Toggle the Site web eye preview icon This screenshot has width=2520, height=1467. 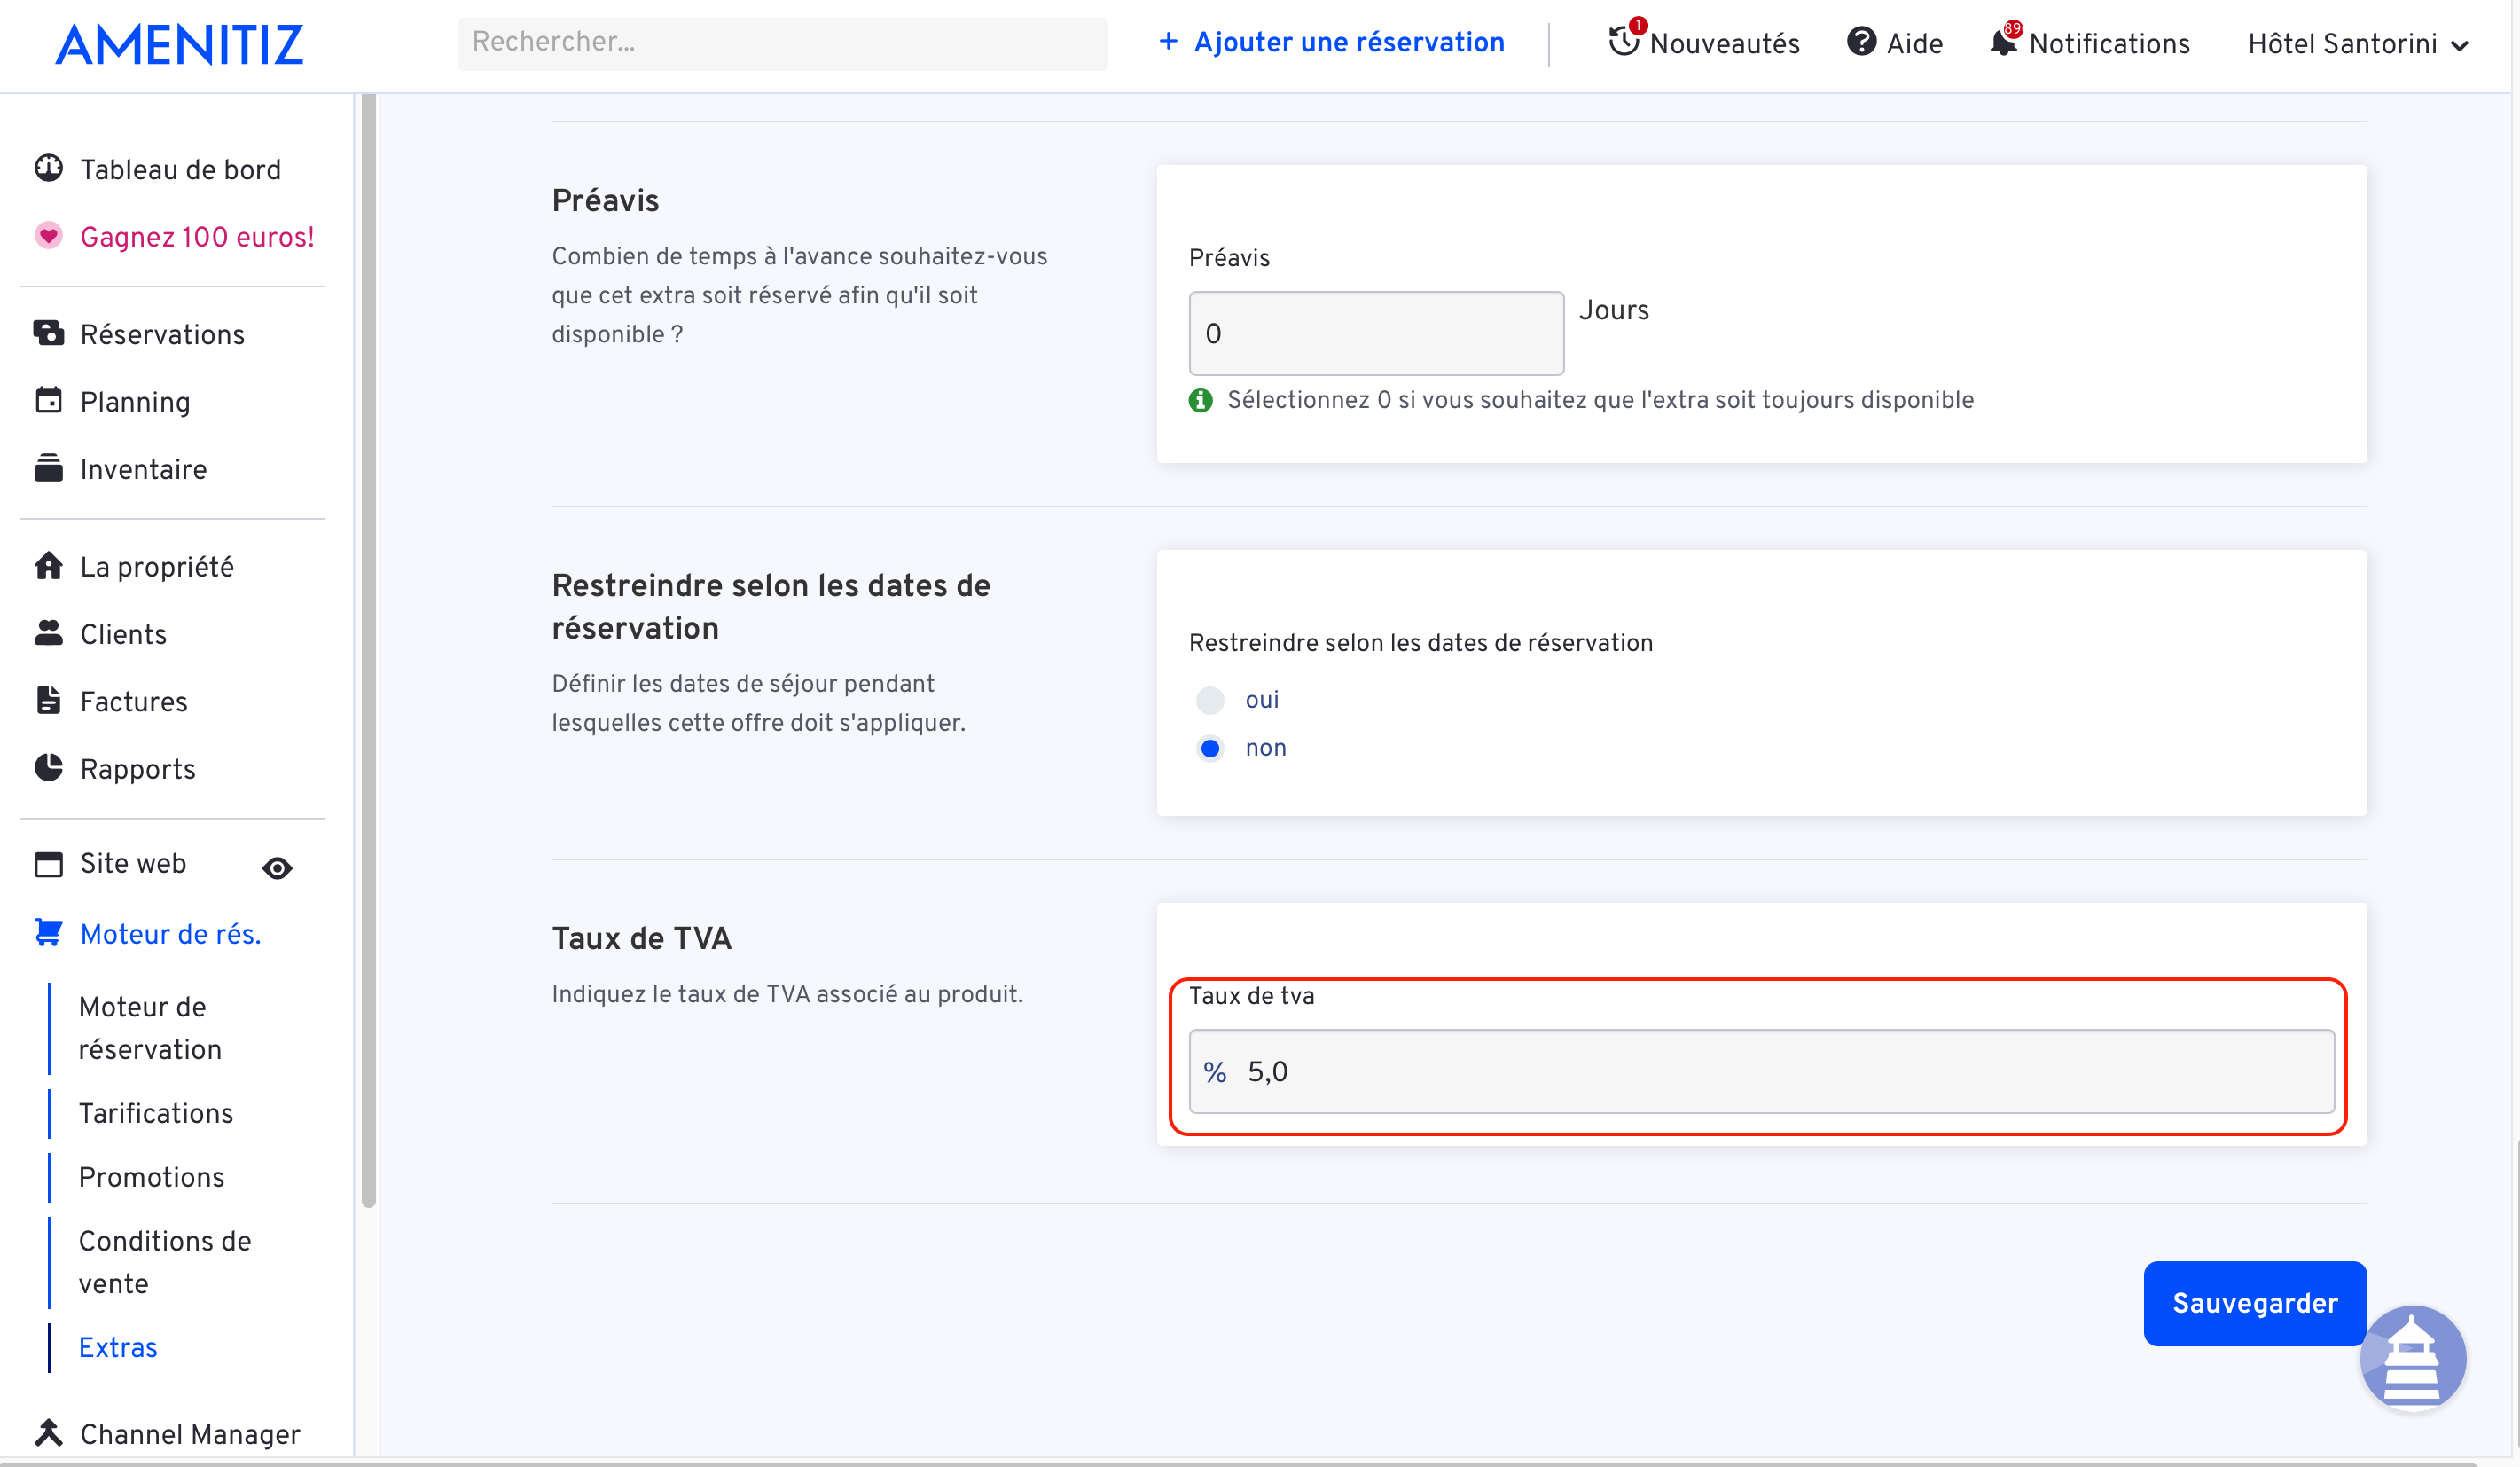click(277, 868)
